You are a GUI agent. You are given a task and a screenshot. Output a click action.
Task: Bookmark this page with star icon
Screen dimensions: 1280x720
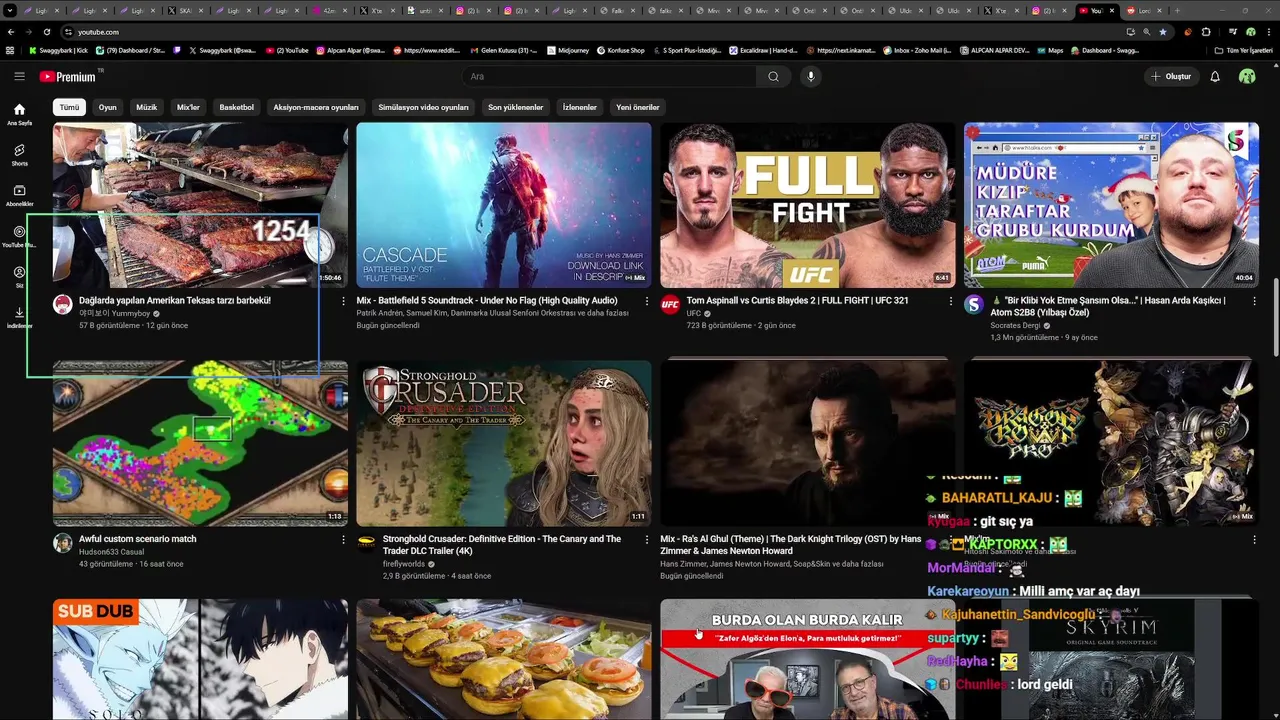point(1162,32)
